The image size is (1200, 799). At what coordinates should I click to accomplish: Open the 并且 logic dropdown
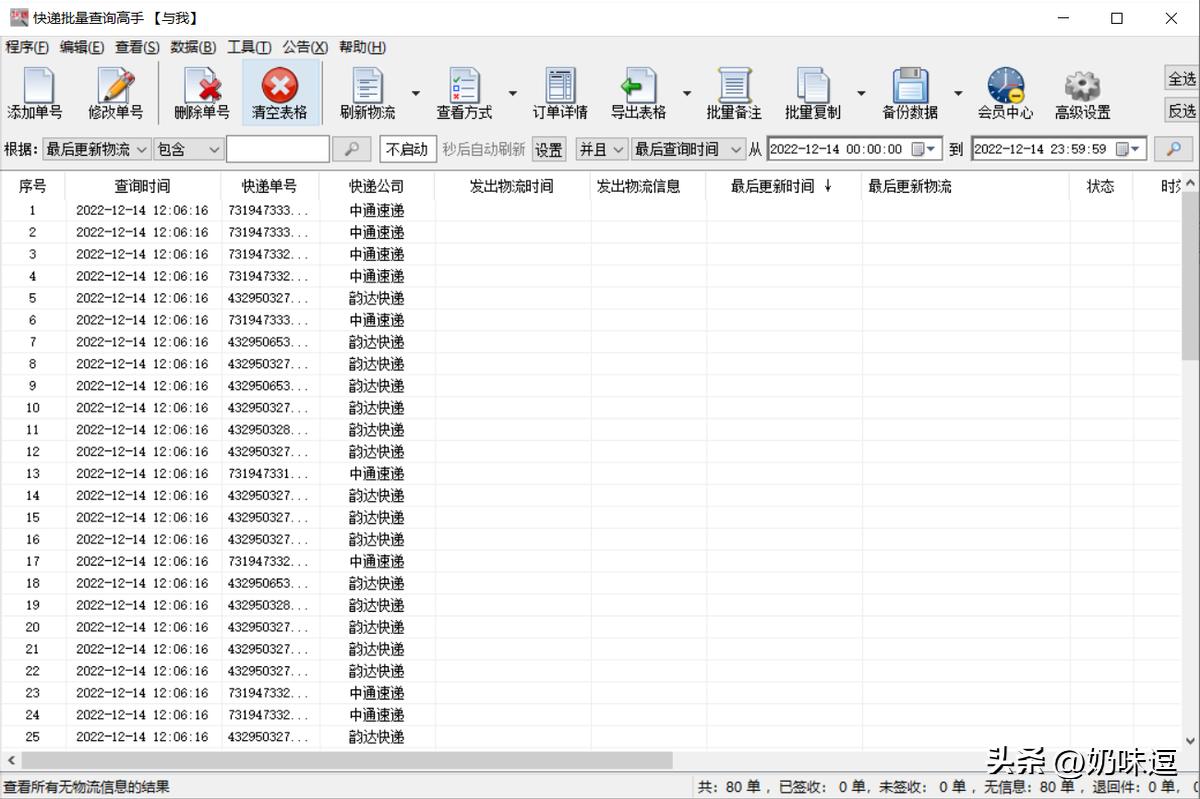600,148
